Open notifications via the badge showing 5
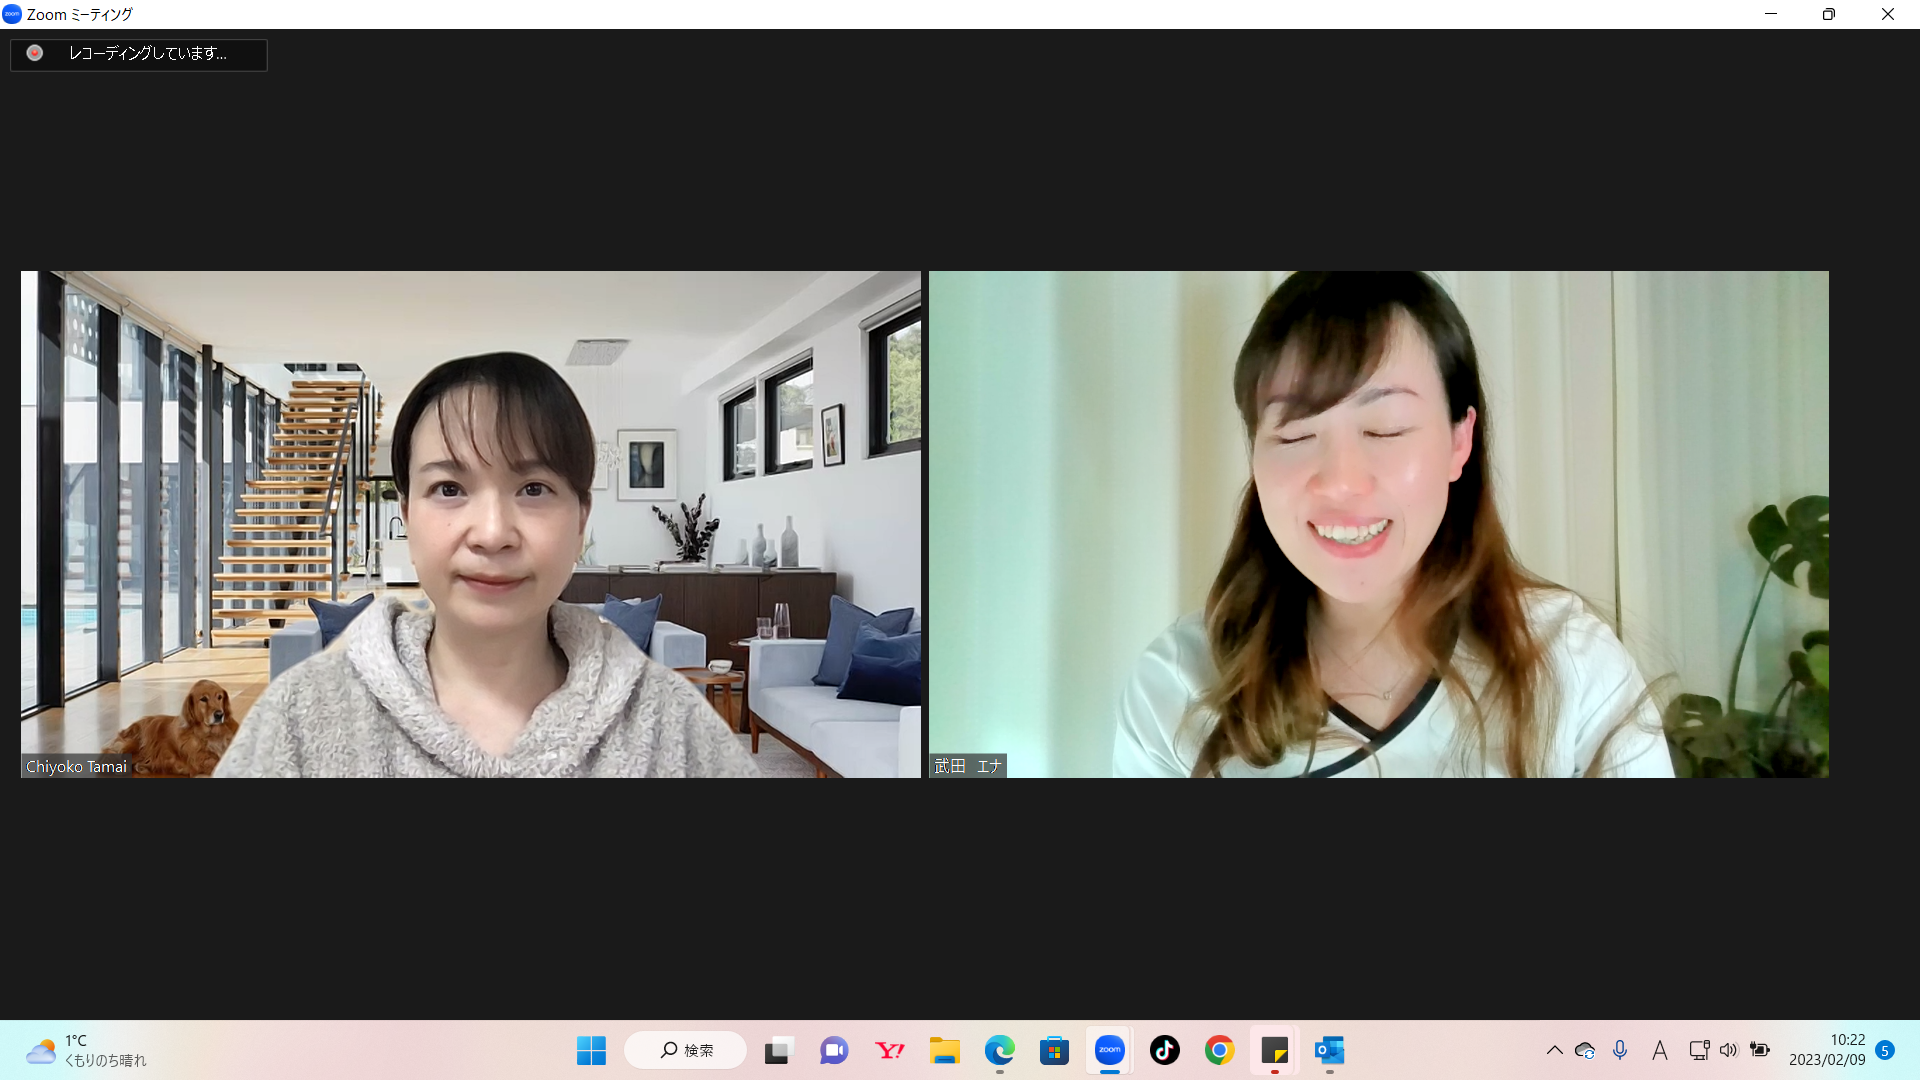This screenshot has height=1080, width=1920. 1885,1050
